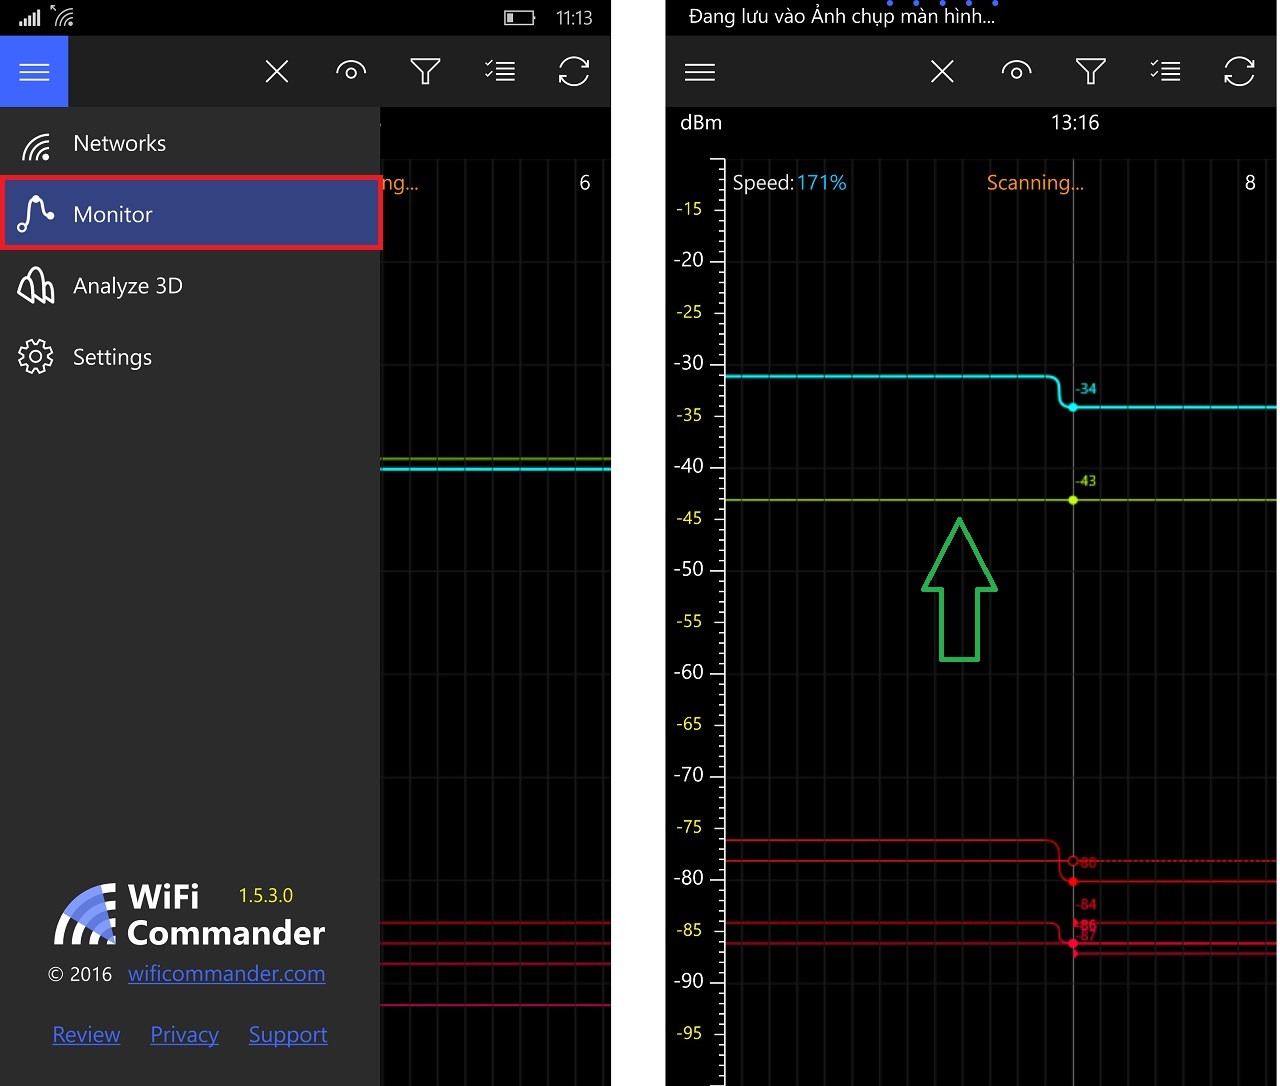Open Settings from the side menu
Viewport: 1280px width, 1086px height.
(112, 358)
